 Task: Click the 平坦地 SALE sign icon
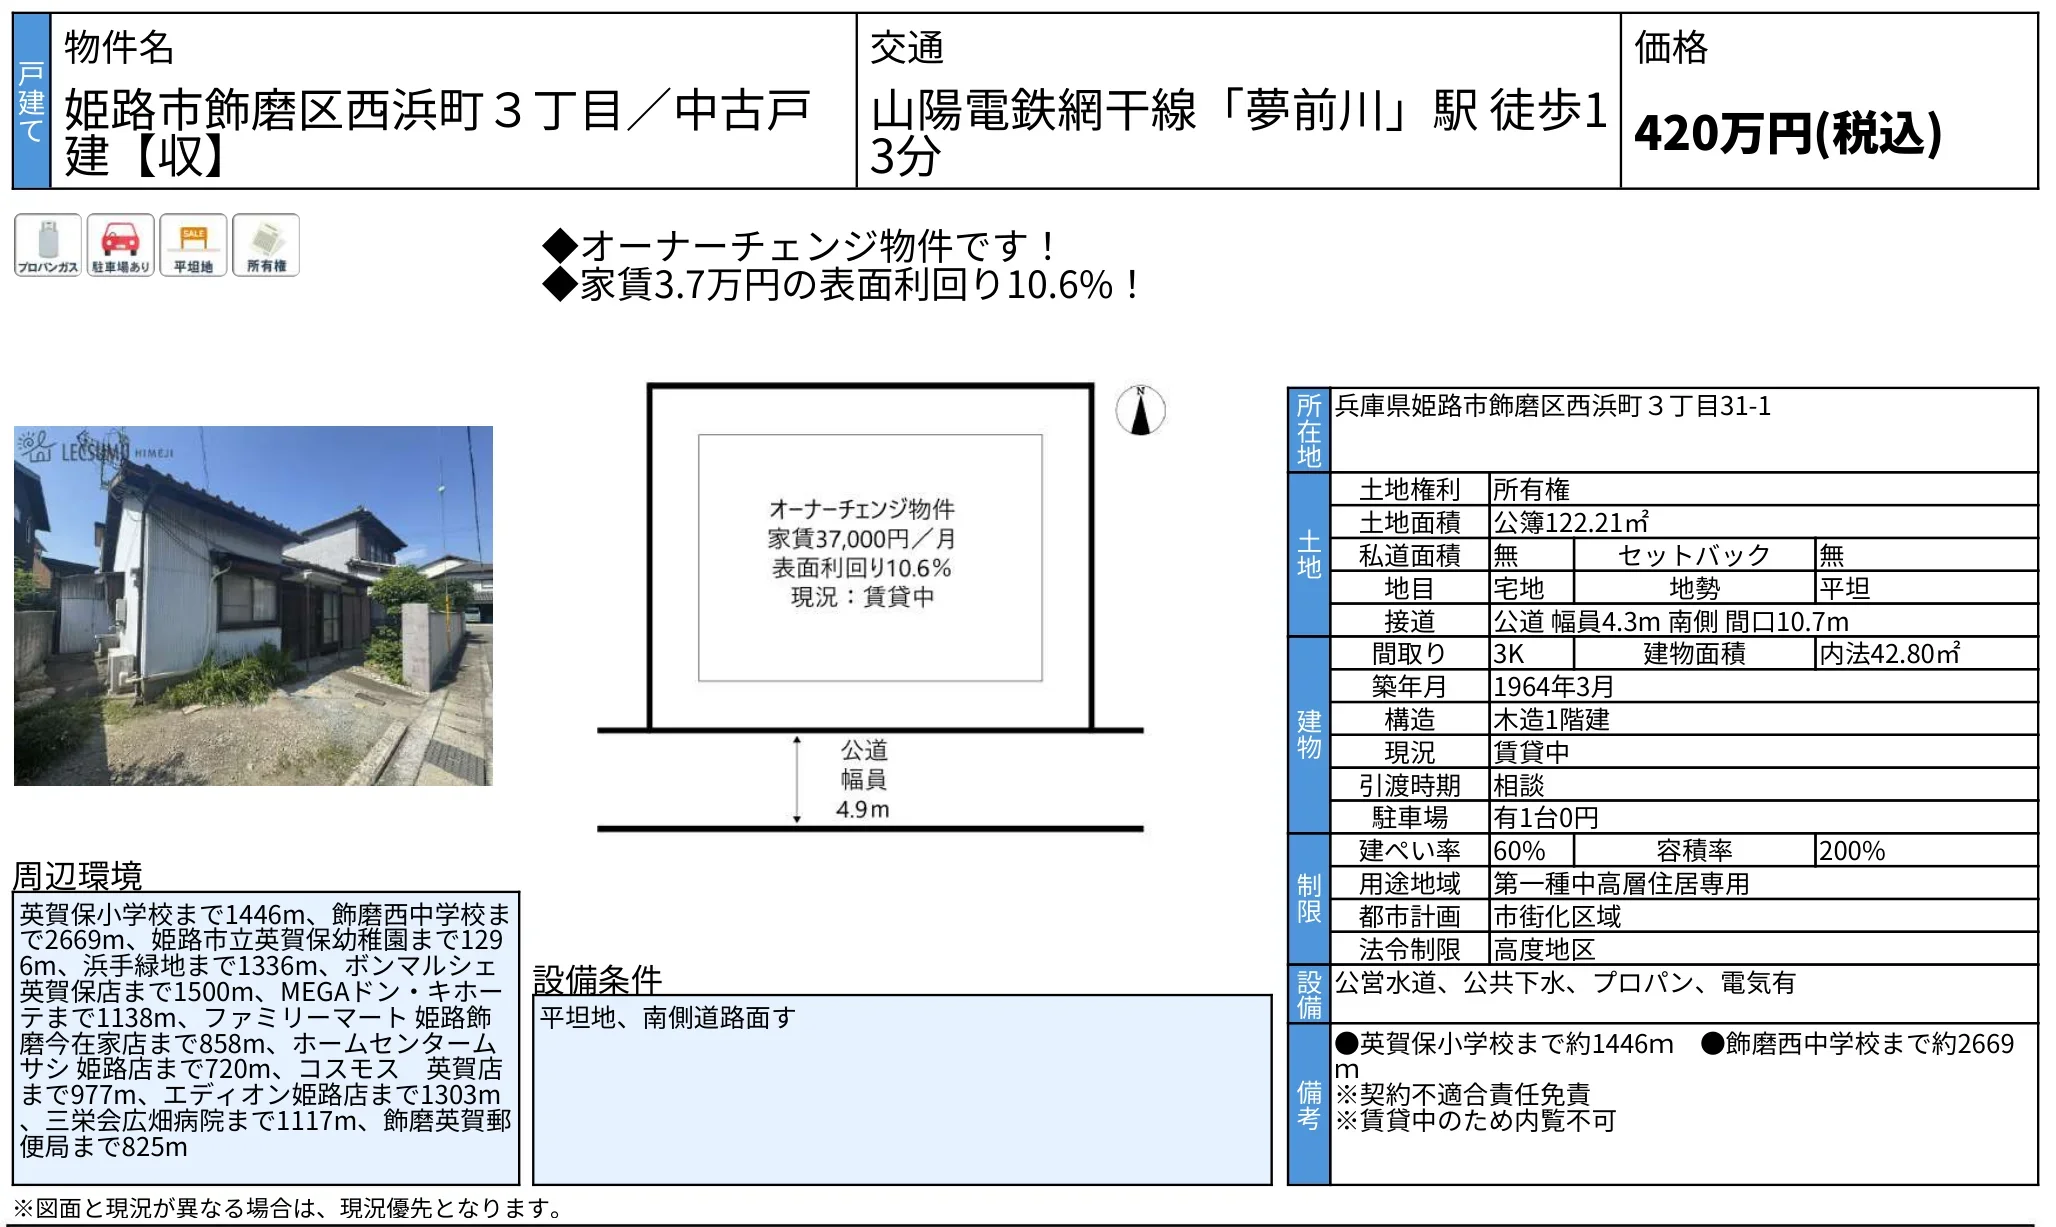tap(193, 245)
